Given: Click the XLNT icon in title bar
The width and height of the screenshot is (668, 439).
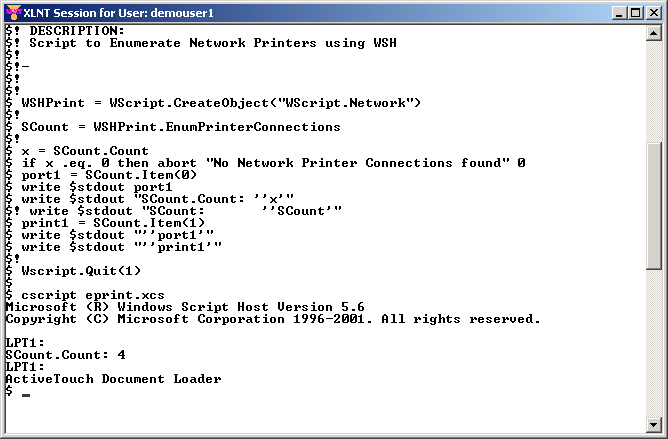Looking at the screenshot, I should [13, 13].
